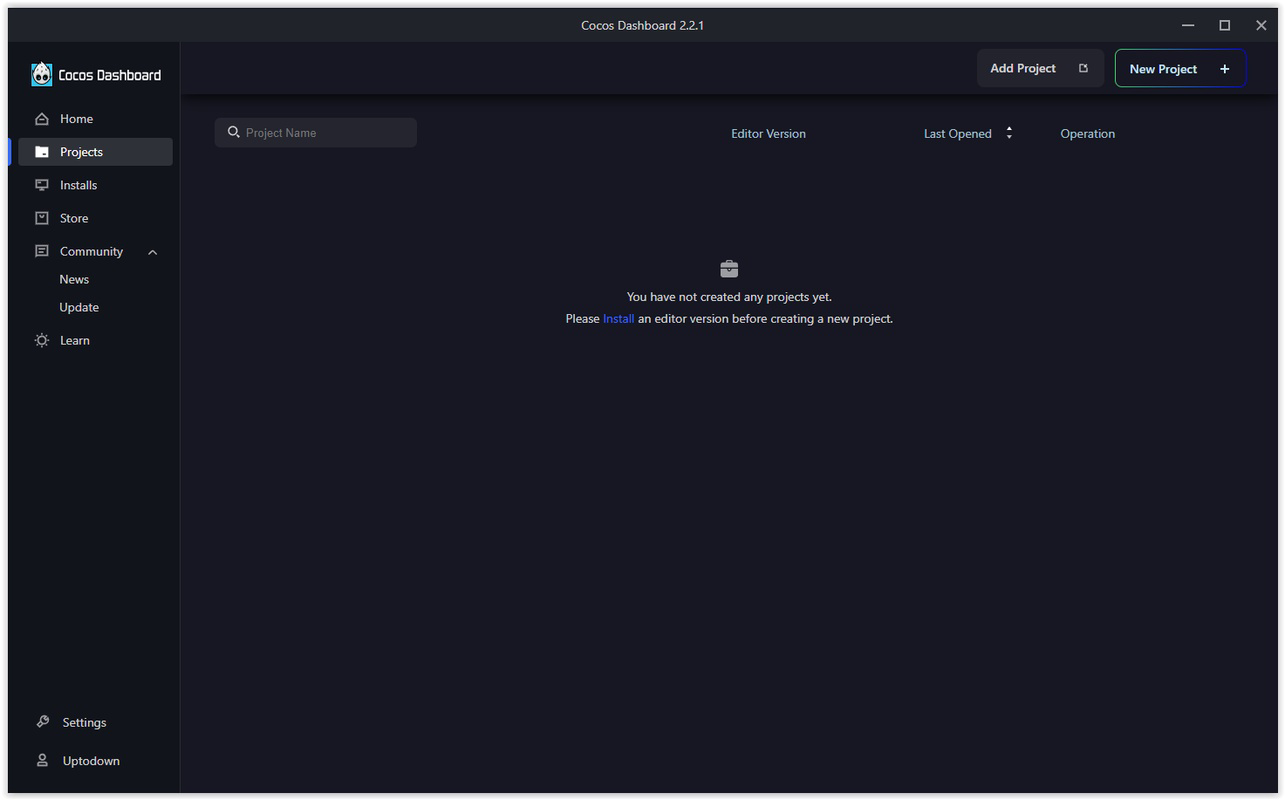This screenshot has width=1285, height=800.
Task: Click the Installs monitor icon
Action: pos(42,185)
